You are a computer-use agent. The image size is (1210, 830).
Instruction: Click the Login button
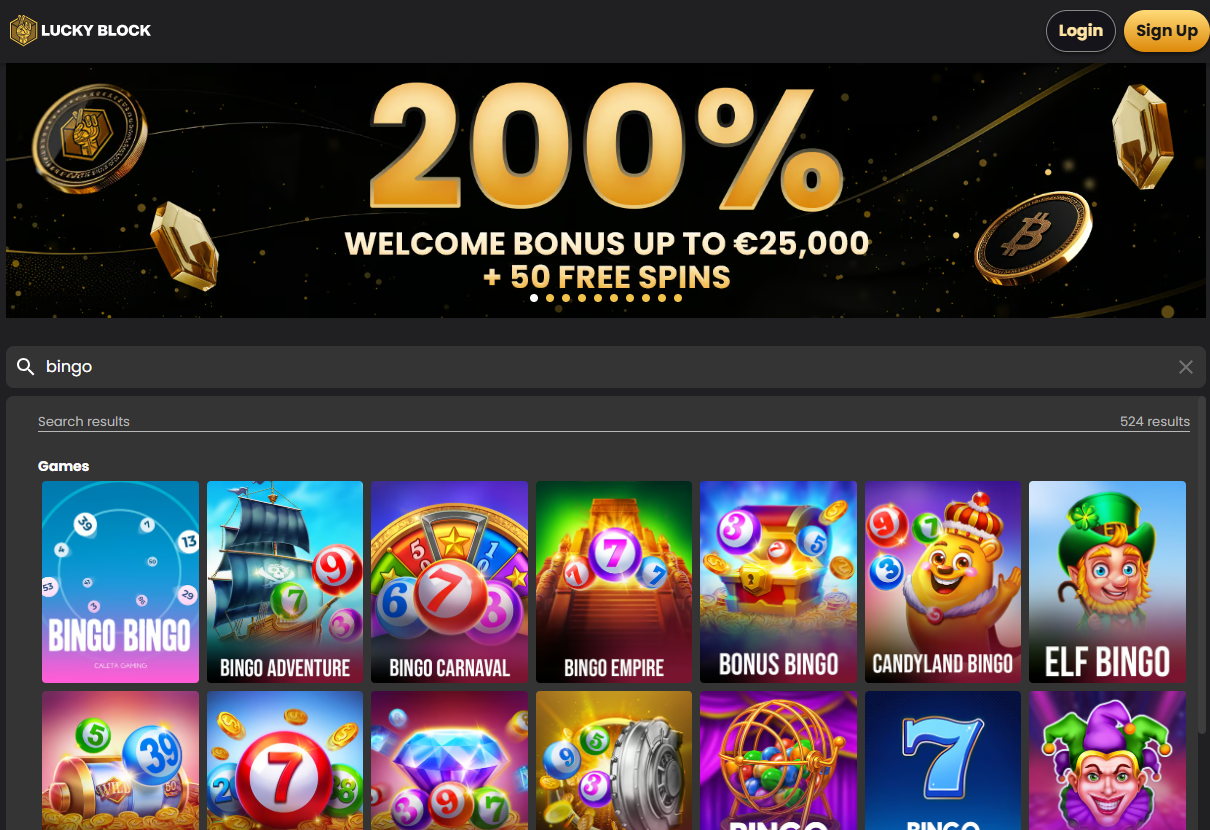click(1081, 31)
